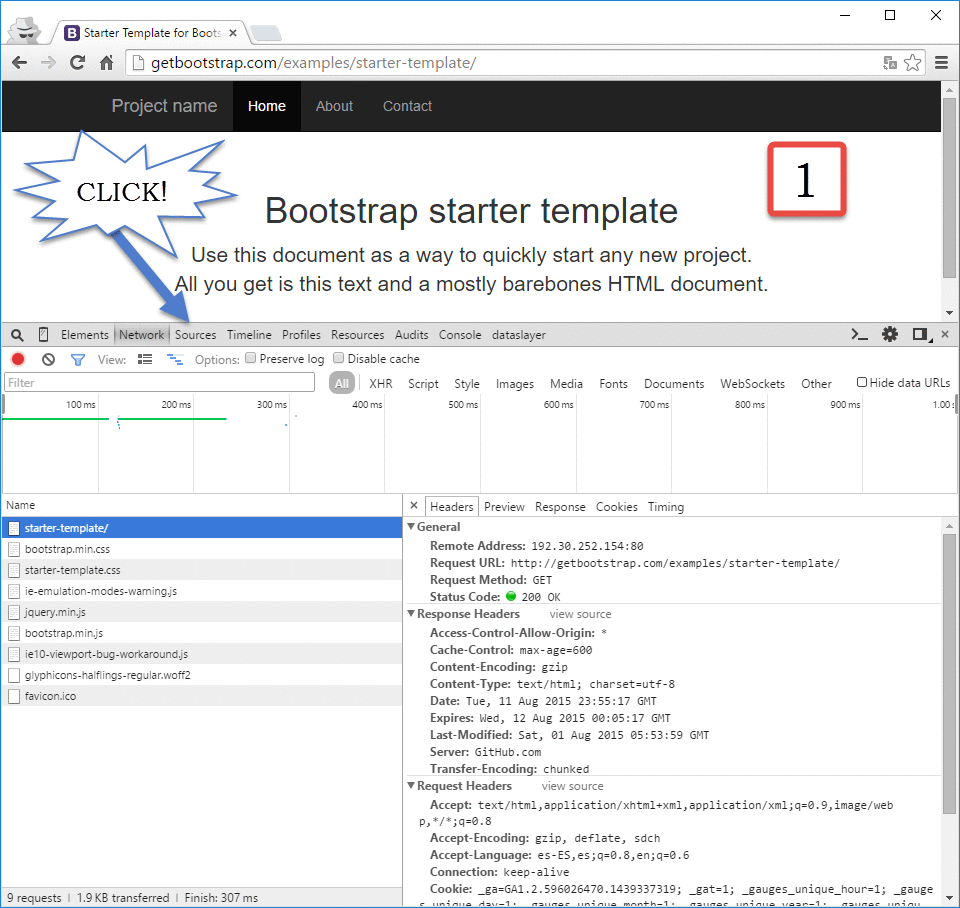This screenshot has height=908, width=960.
Task: Toggle the waterfall overview view icon
Action: pyautogui.click(x=175, y=359)
